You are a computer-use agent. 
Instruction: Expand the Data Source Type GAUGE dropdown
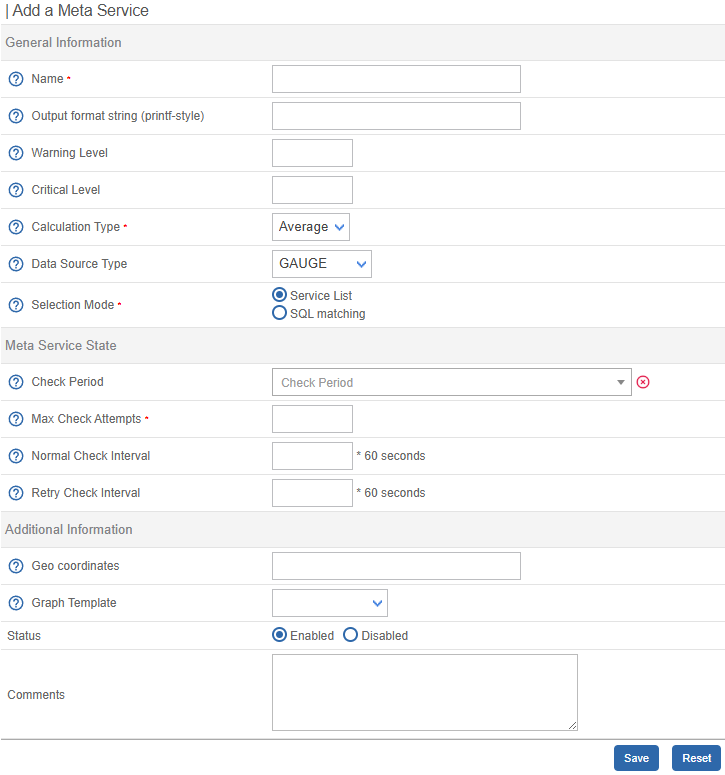point(321,264)
